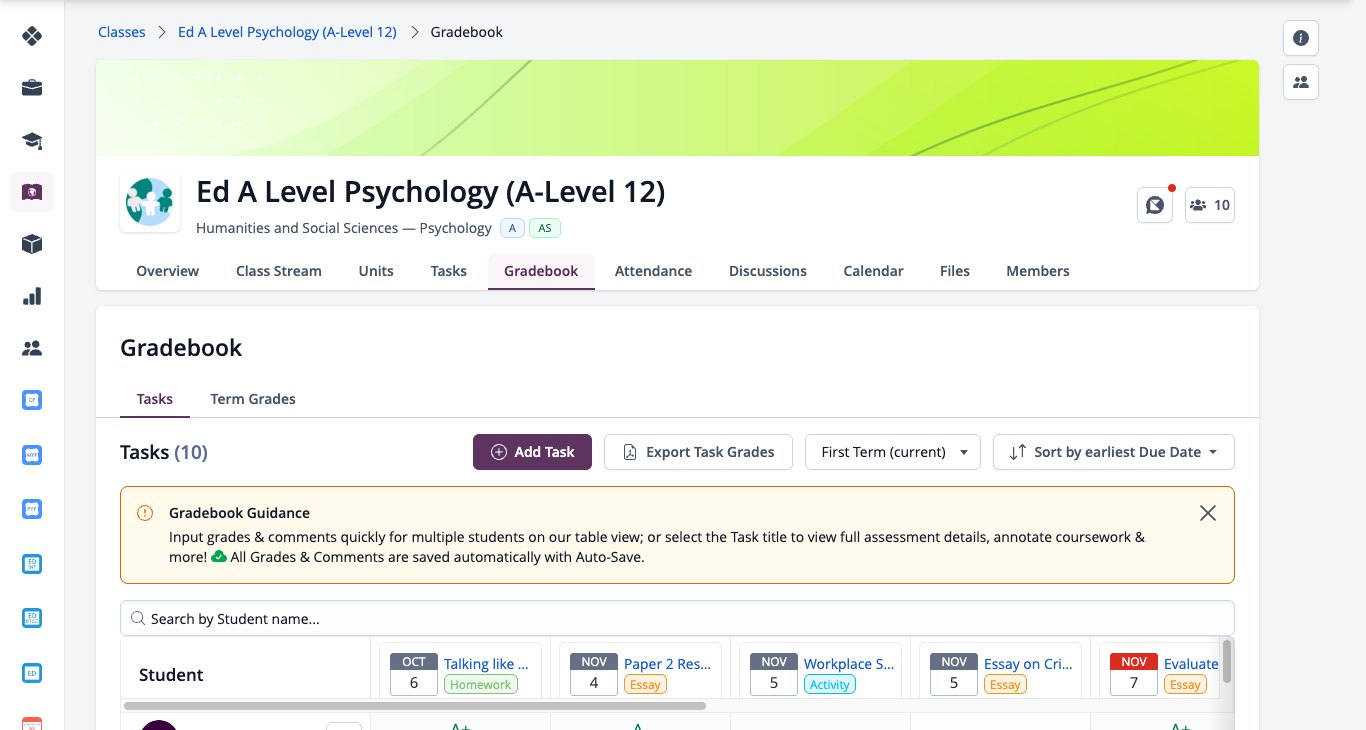Click the Add Task button
1366x730 pixels.
click(x=532, y=452)
